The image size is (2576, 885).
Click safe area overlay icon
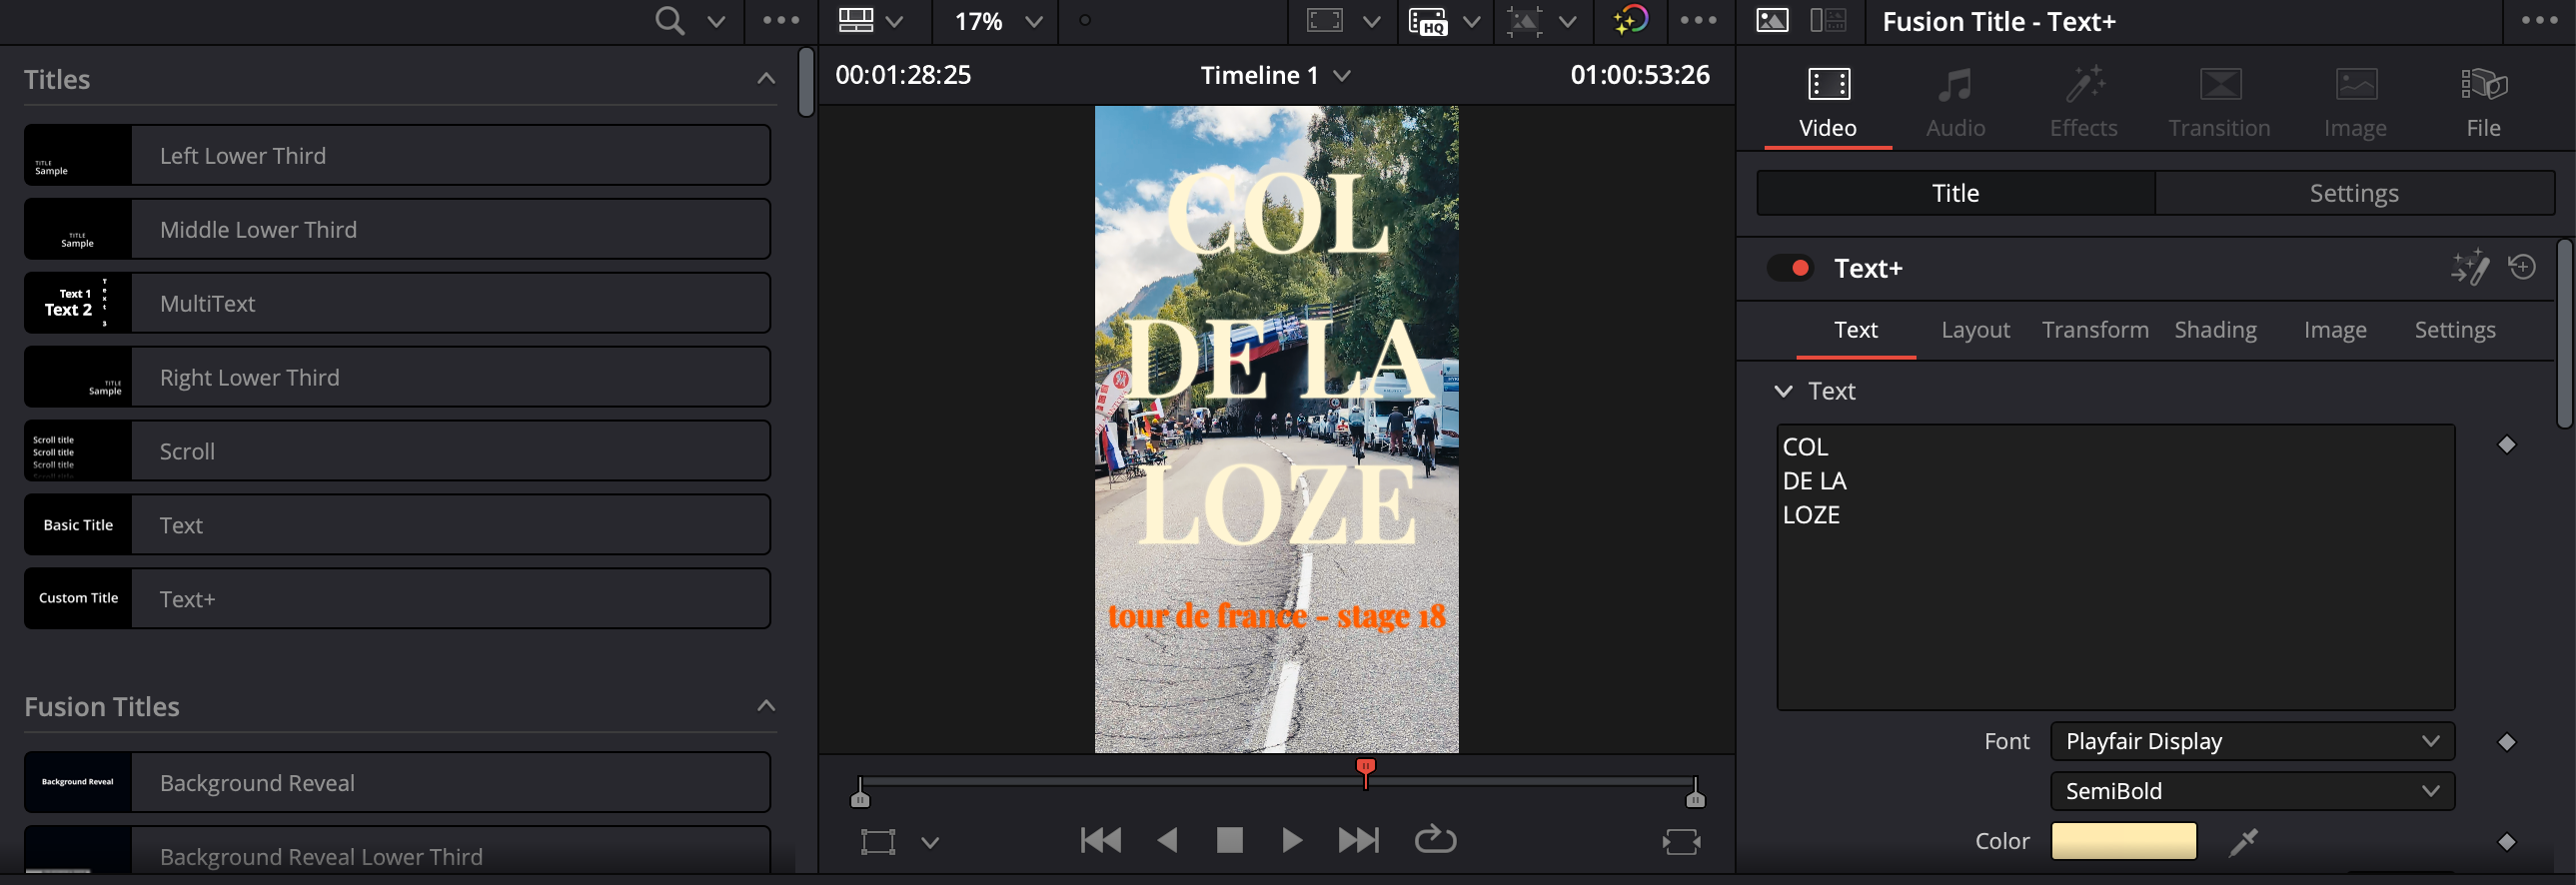point(1325,21)
